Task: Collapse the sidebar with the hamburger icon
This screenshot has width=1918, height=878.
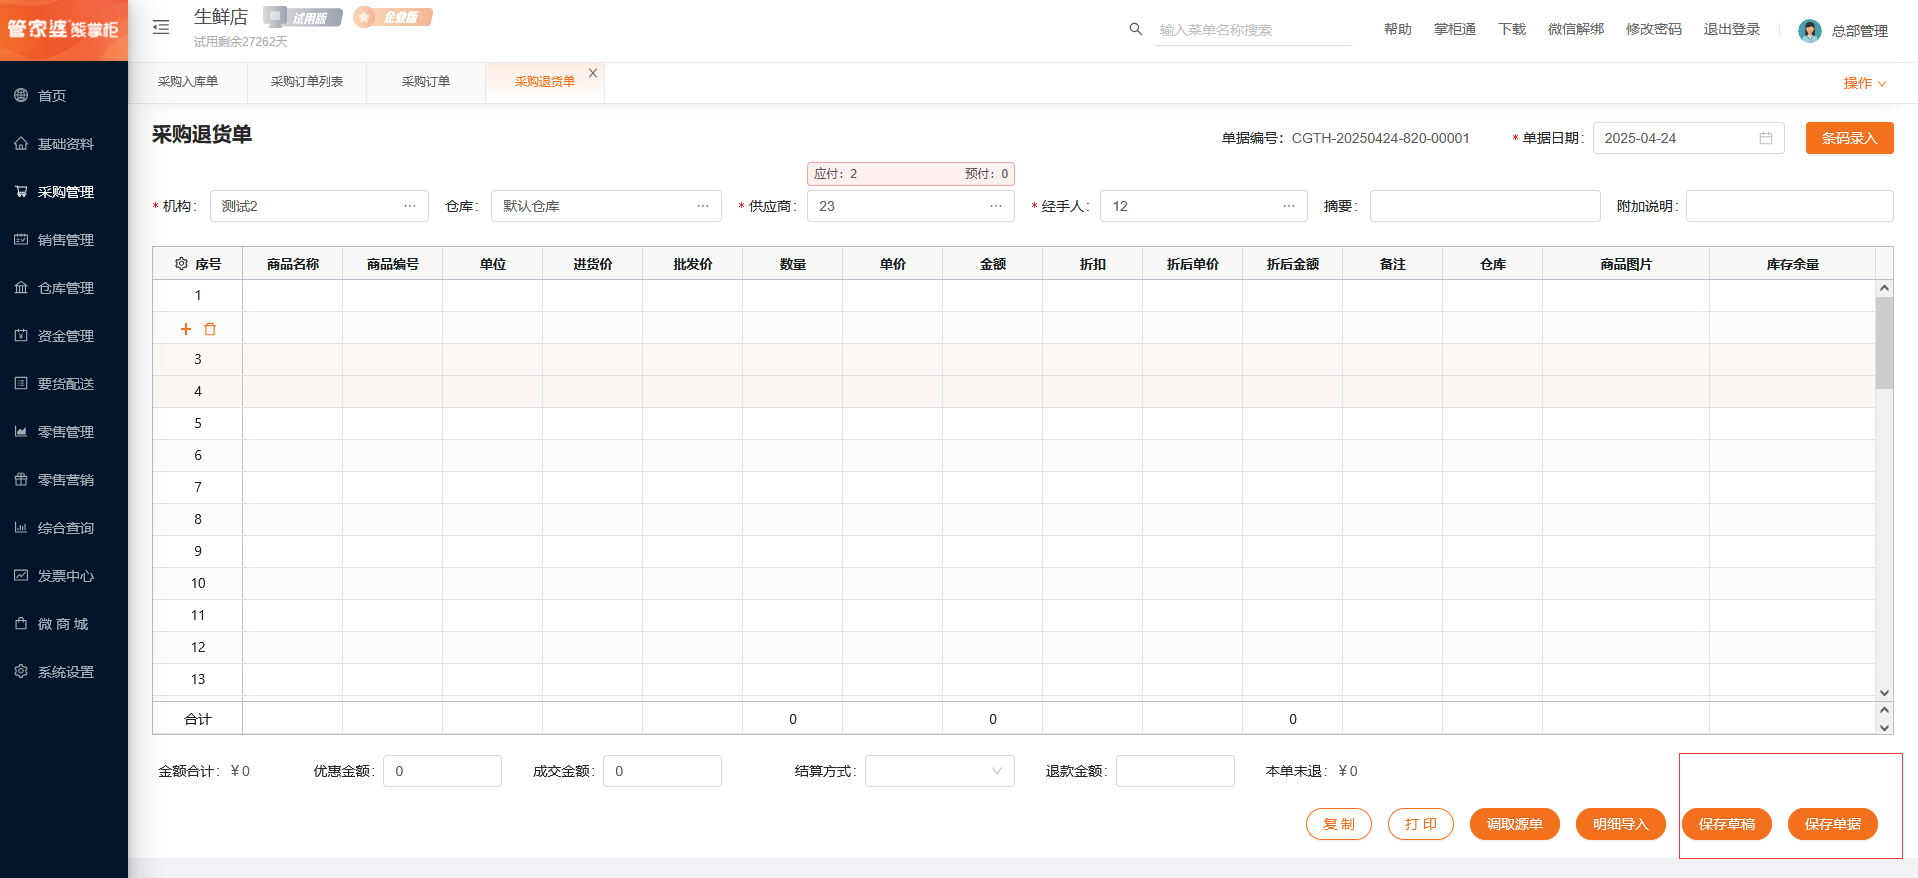Action: click(161, 28)
